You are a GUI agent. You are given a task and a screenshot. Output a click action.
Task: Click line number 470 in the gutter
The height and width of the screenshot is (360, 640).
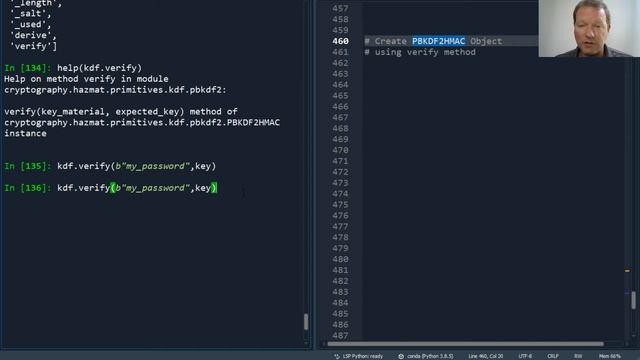[340, 150]
